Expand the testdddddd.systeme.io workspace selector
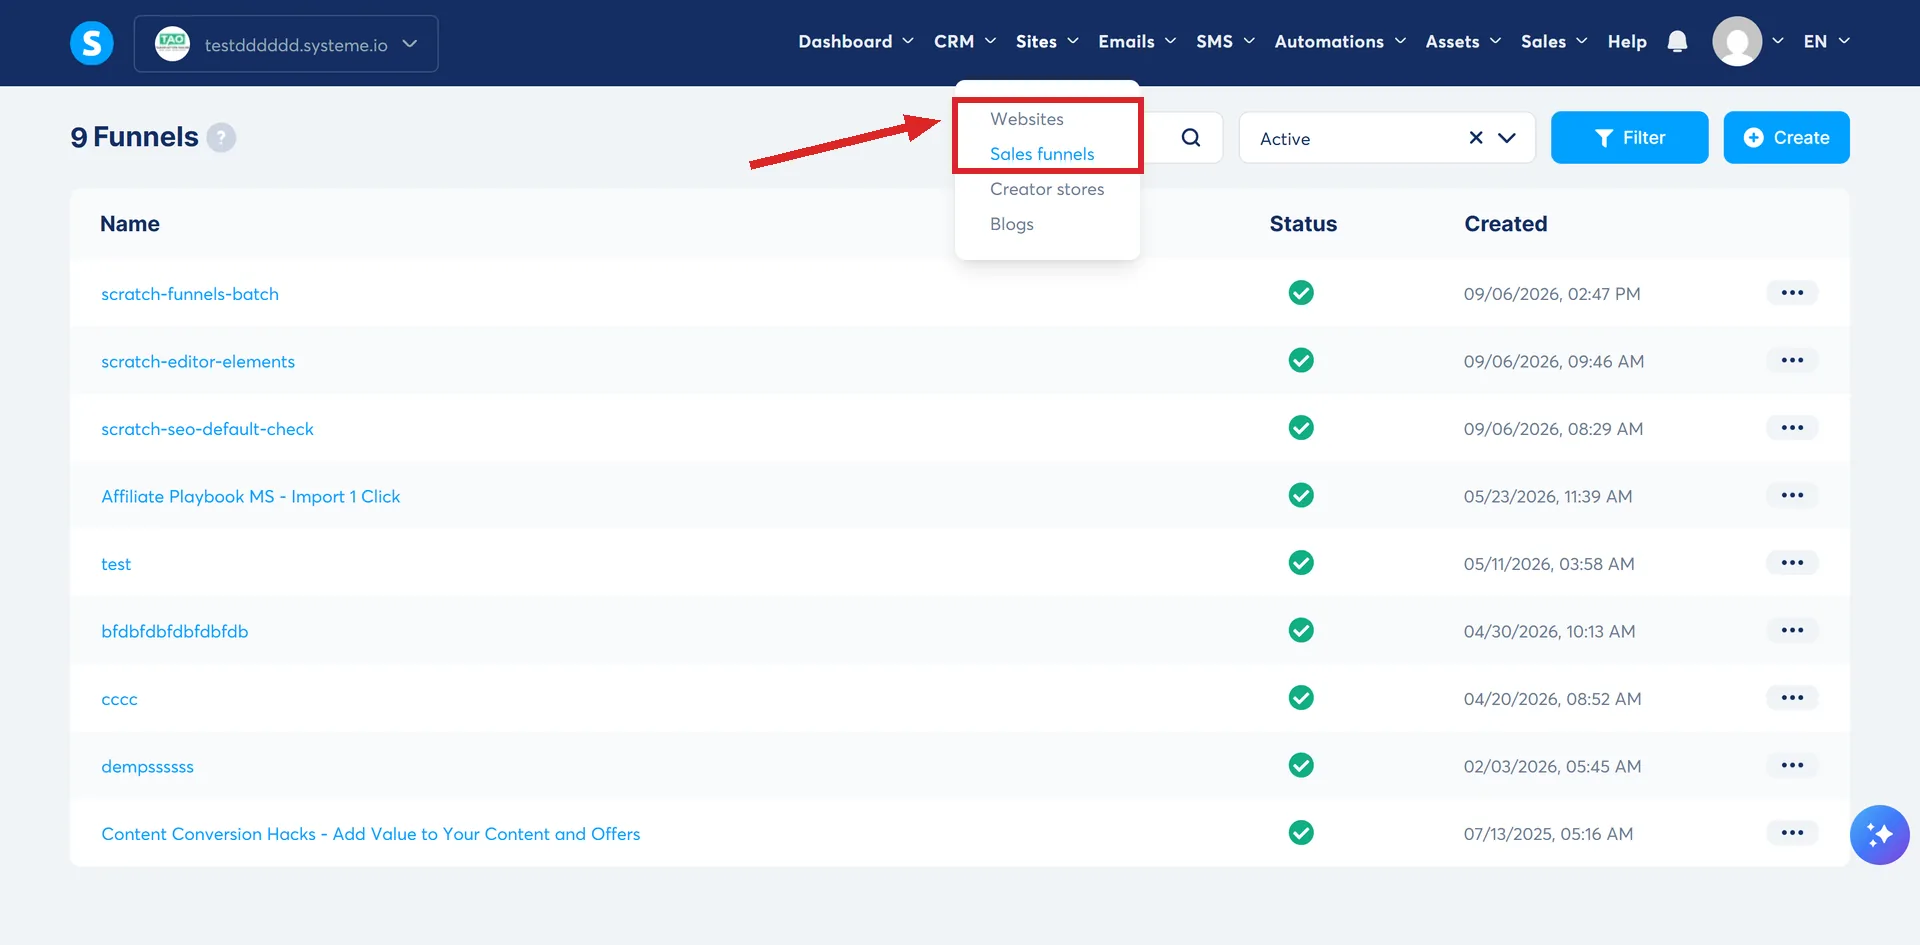This screenshot has height=945, width=1920. (x=286, y=44)
